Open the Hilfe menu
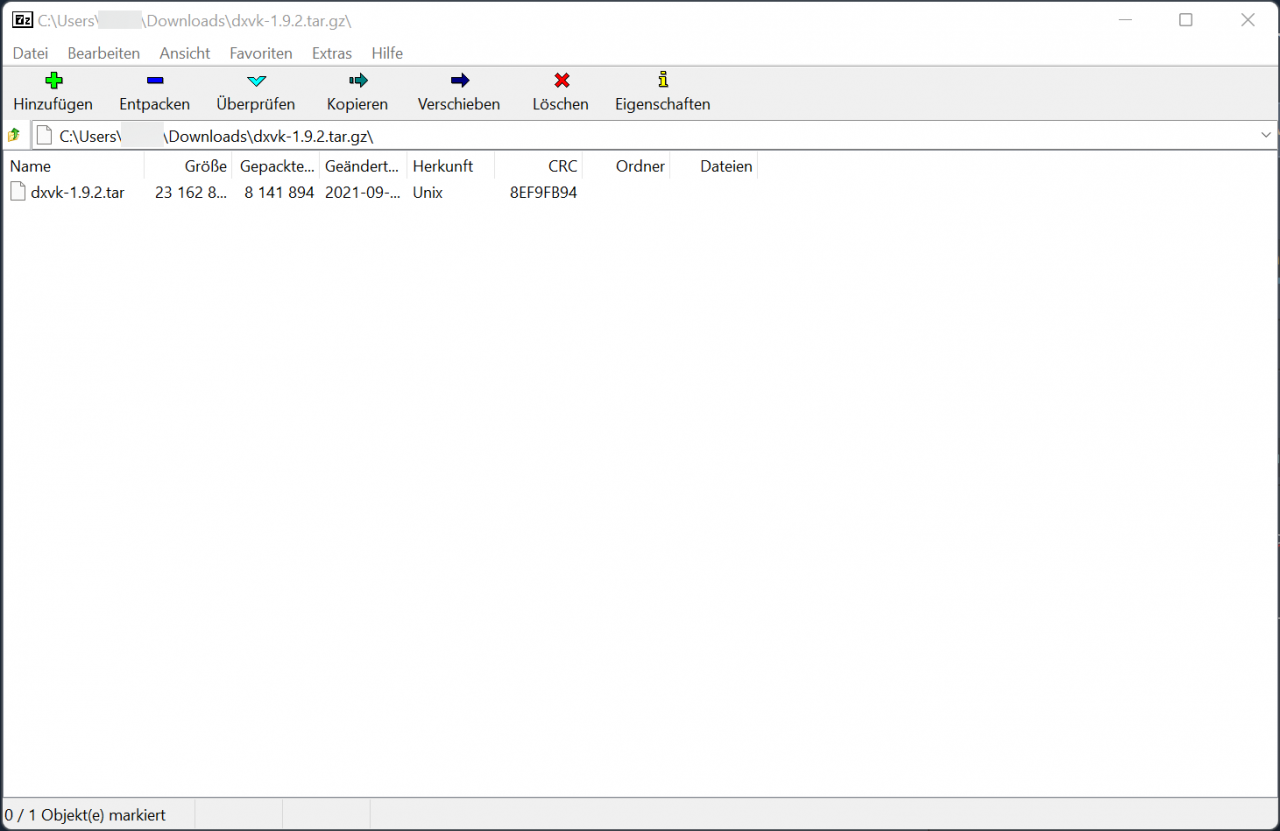This screenshot has width=1280, height=831. coord(387,53)
